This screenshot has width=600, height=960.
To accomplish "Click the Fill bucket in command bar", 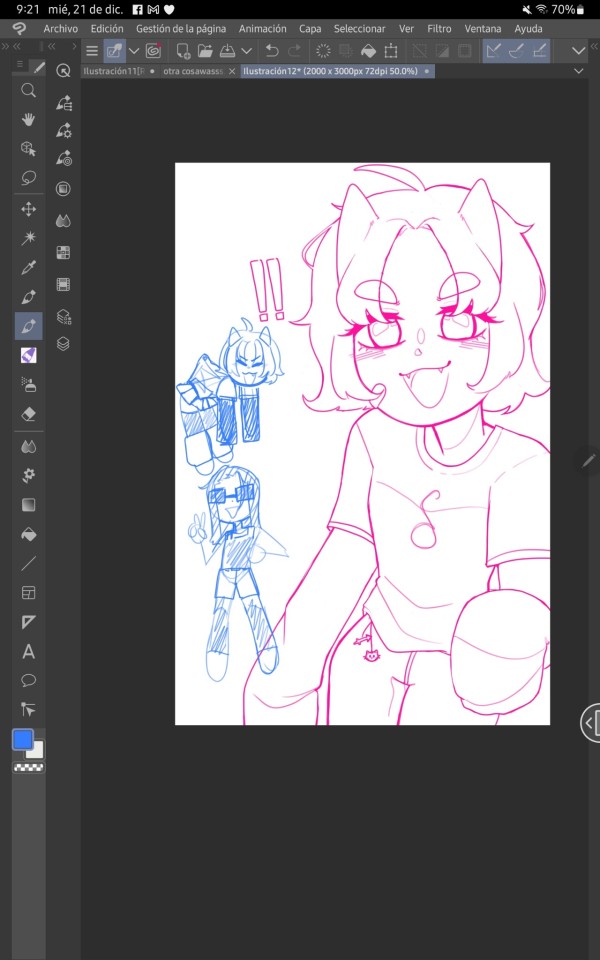I will coord(368,51).
